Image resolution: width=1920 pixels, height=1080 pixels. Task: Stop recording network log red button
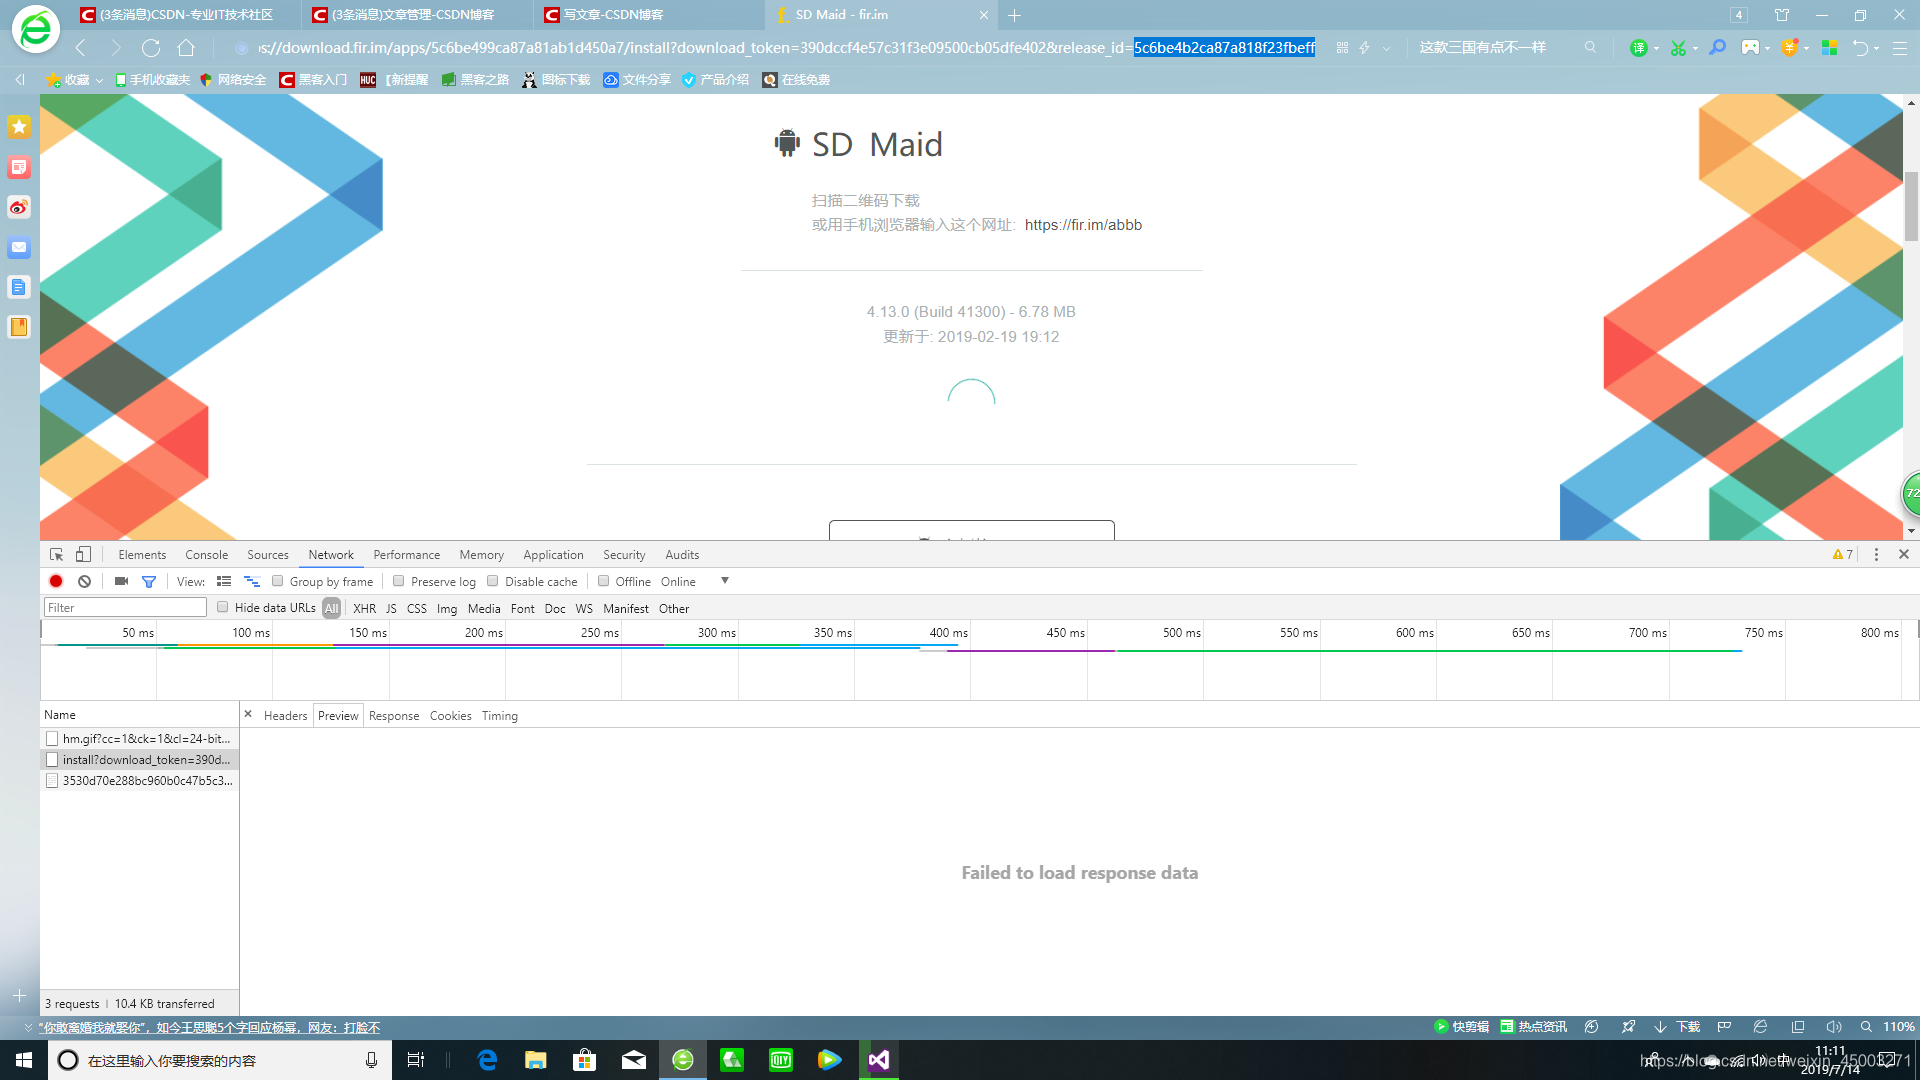point(56,582)
